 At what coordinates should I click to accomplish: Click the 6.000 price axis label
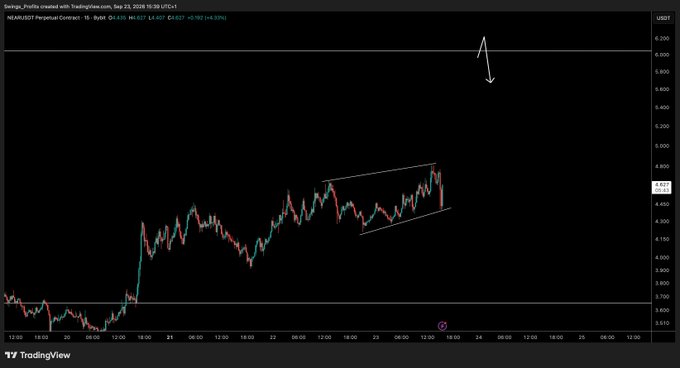(x=662, y=55)
